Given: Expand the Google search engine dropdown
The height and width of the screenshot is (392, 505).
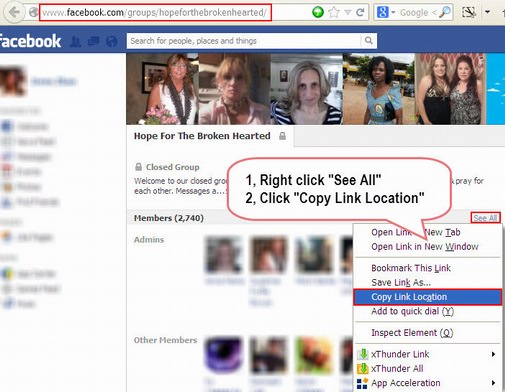Looking at the screenshot, I should coord(393,13).
